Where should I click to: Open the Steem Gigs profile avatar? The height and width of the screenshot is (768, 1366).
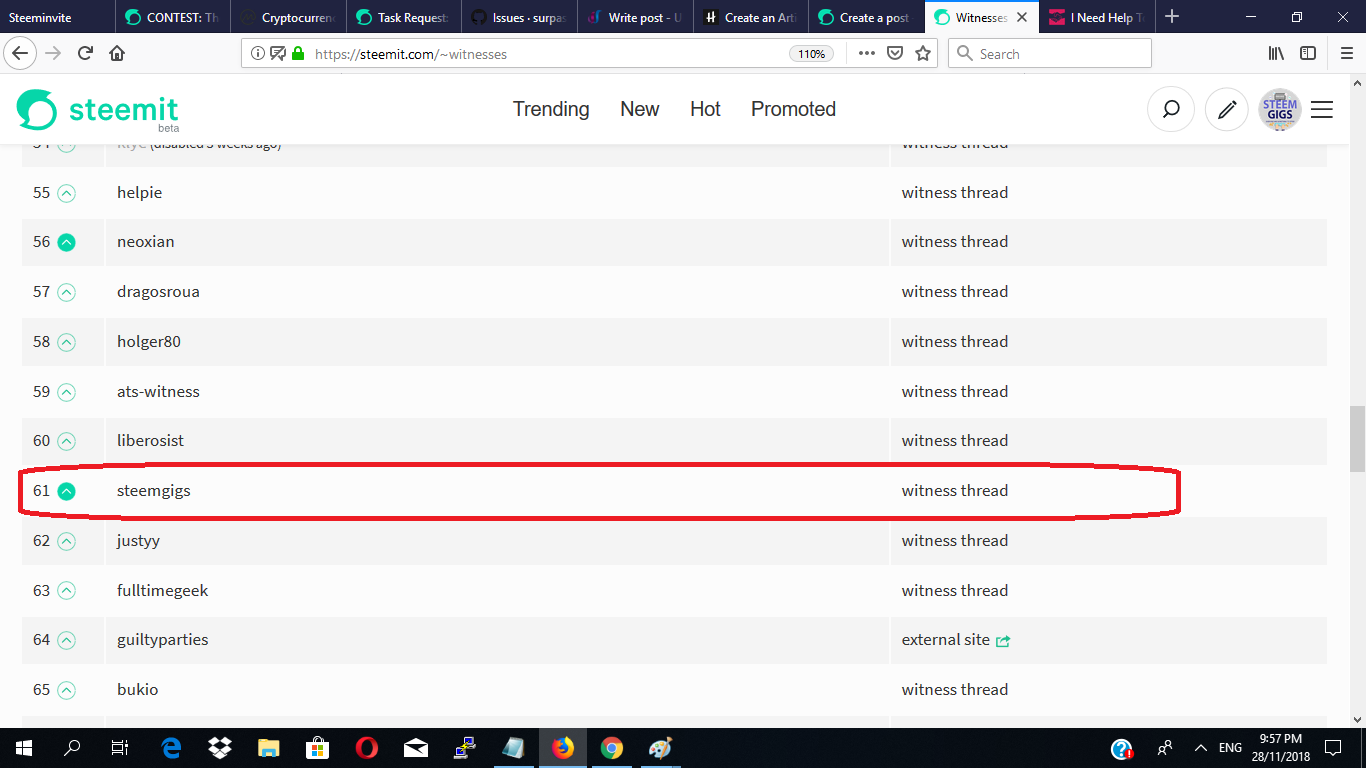click(x=1280, y=110)
